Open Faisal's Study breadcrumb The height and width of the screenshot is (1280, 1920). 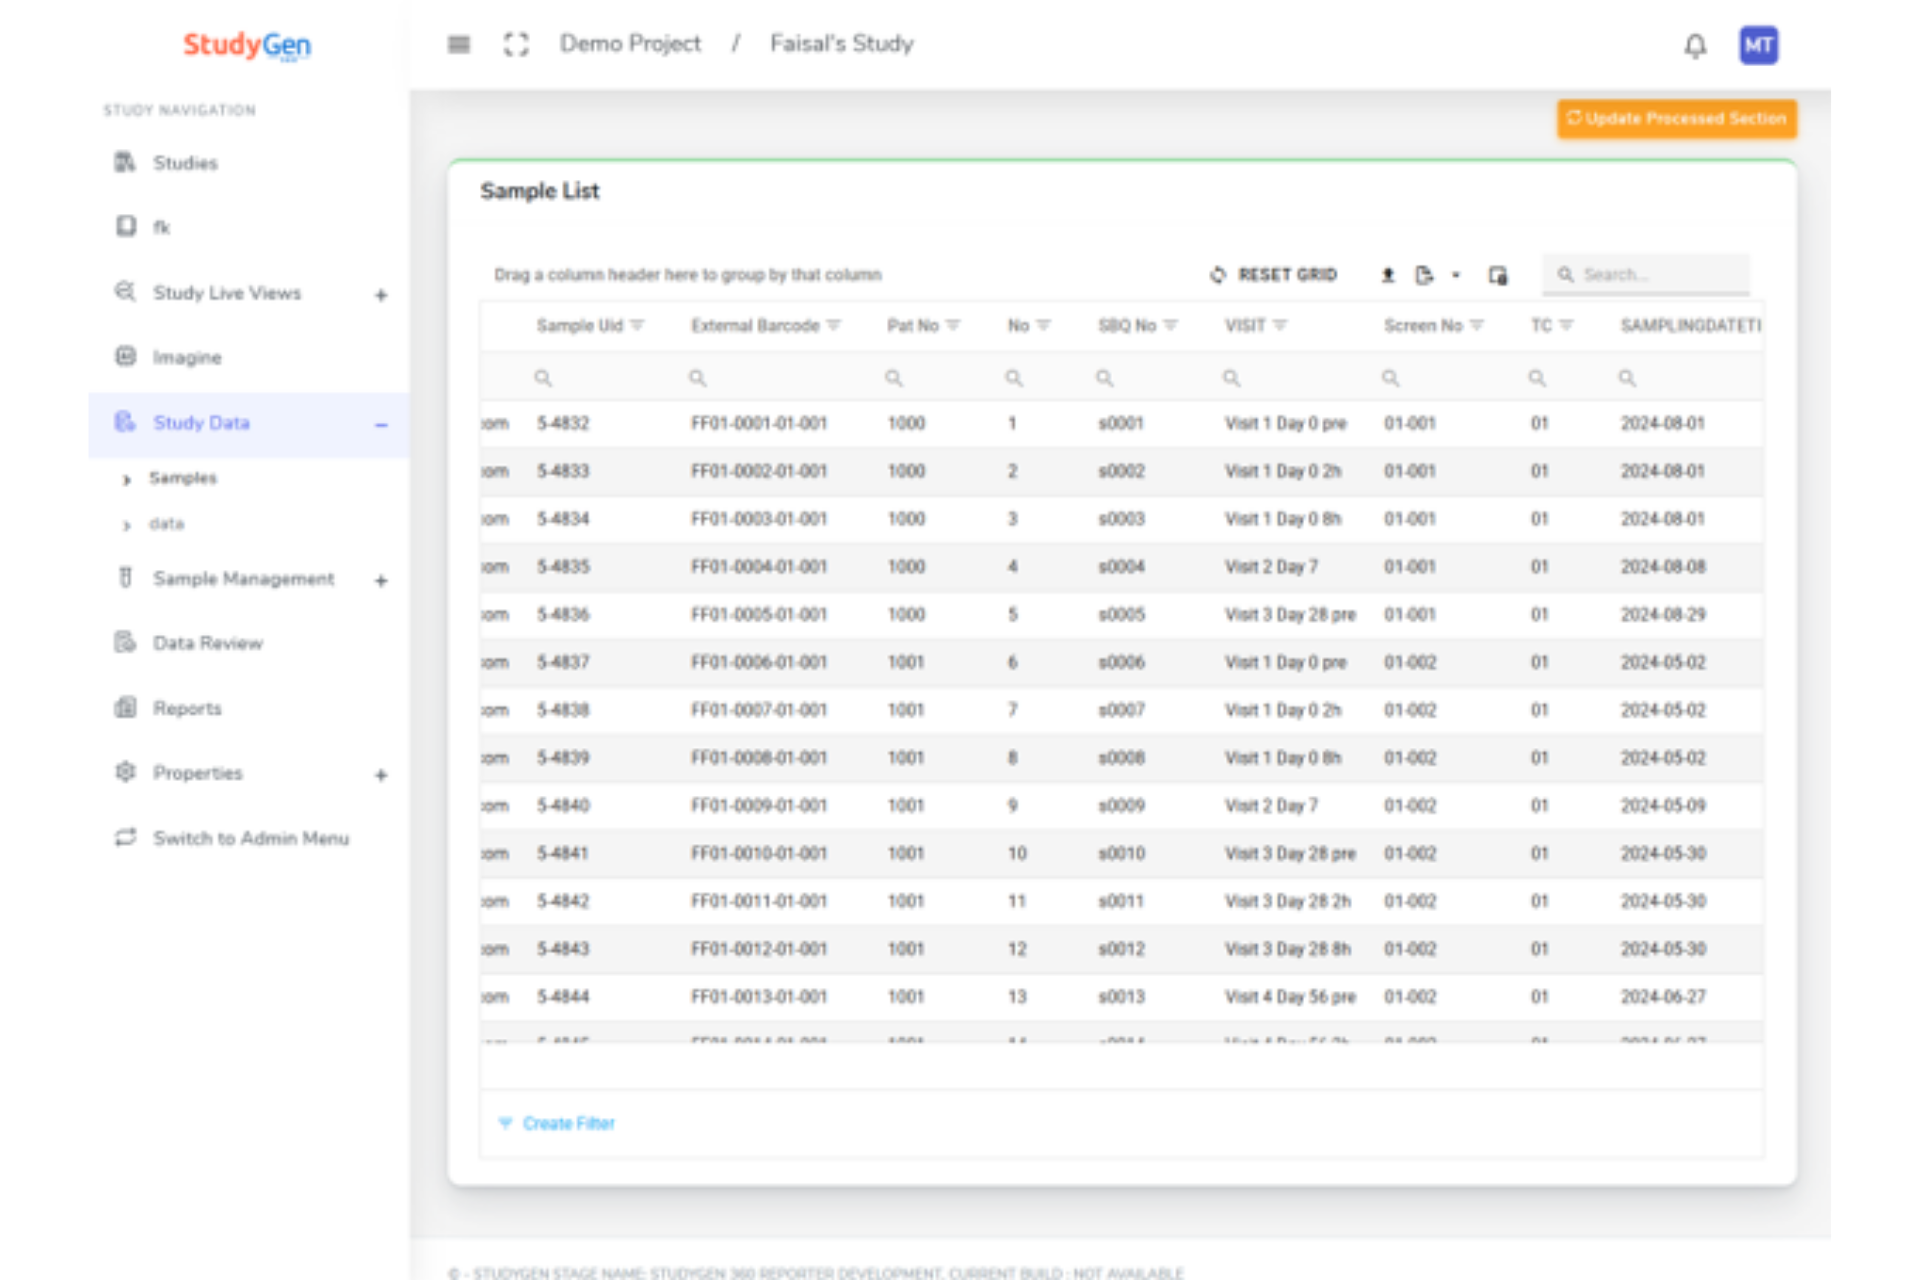tap(842, 44)
